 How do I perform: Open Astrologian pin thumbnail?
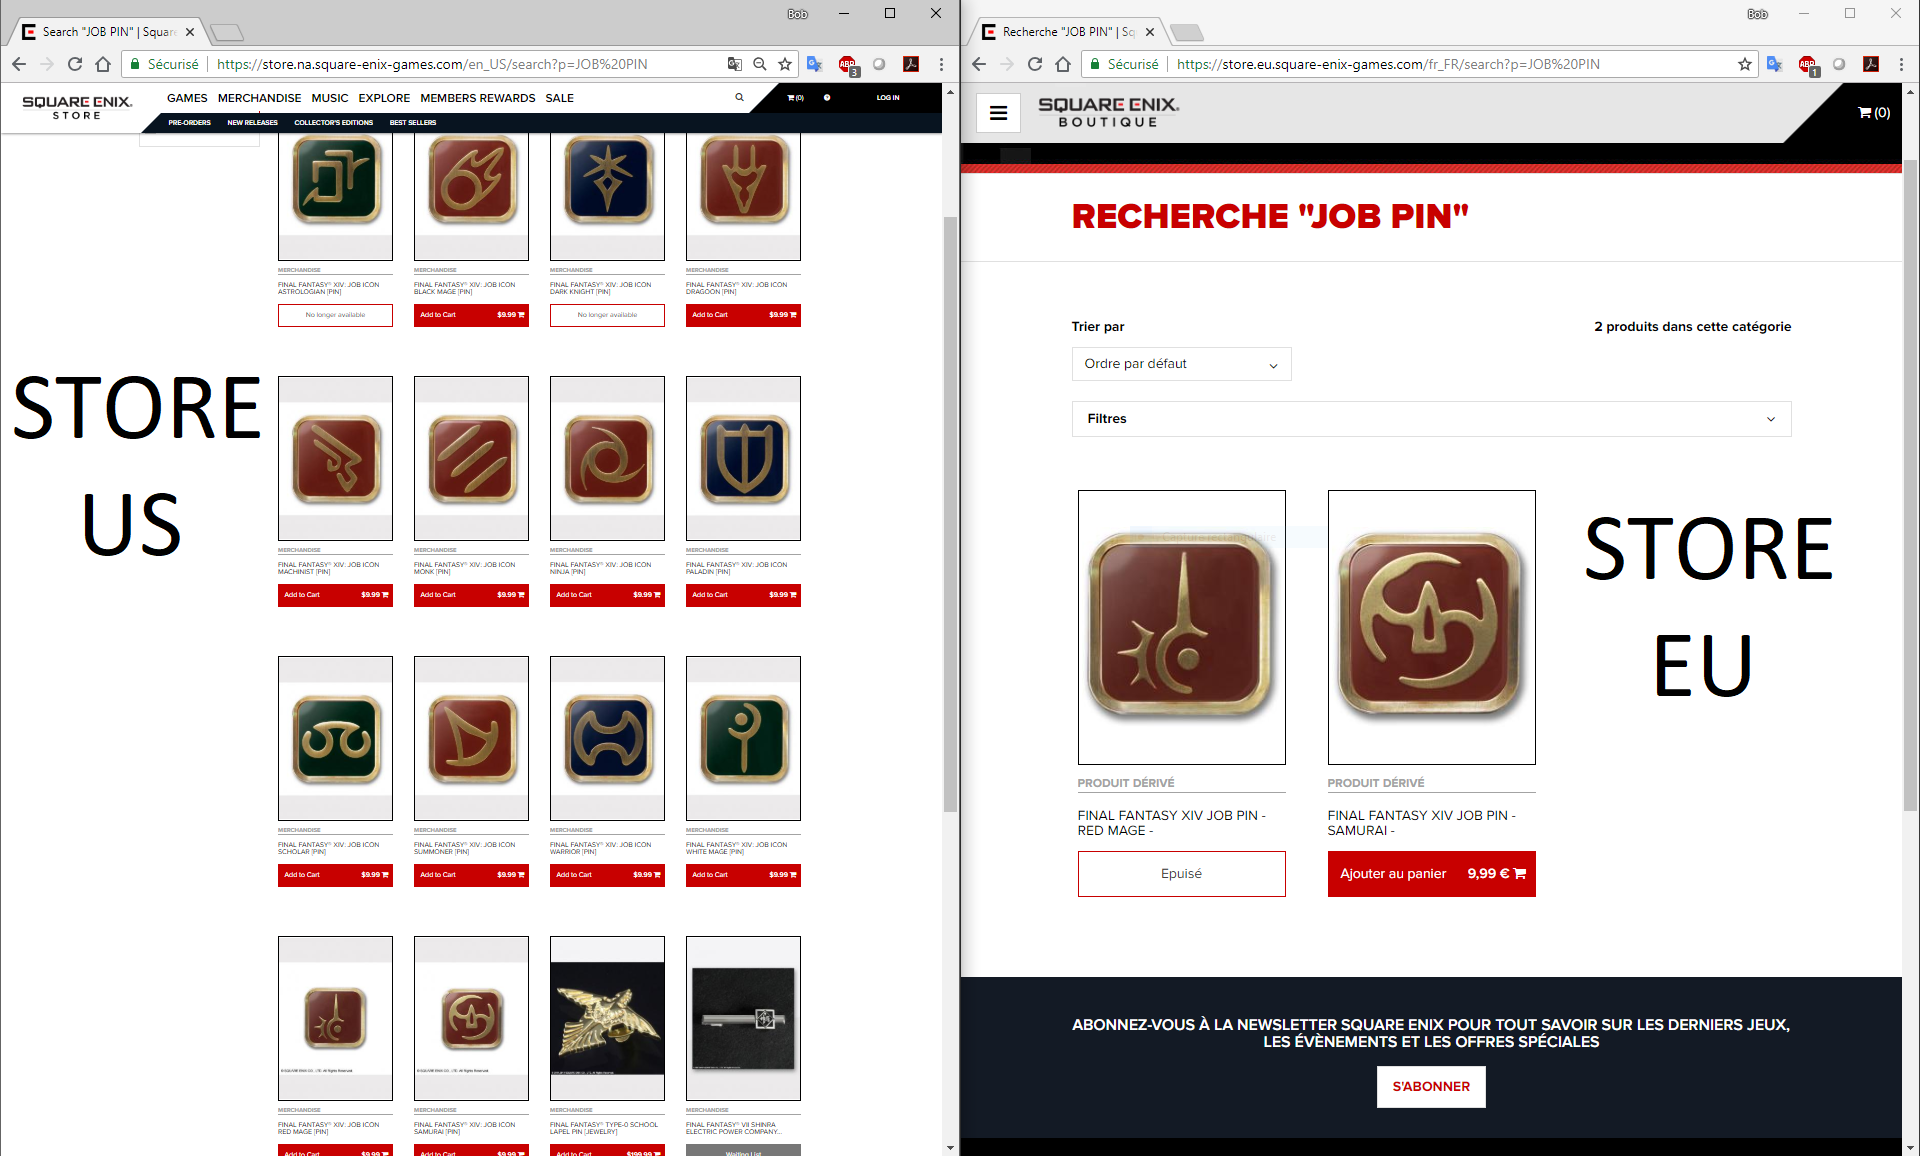(x=335, y=195)
